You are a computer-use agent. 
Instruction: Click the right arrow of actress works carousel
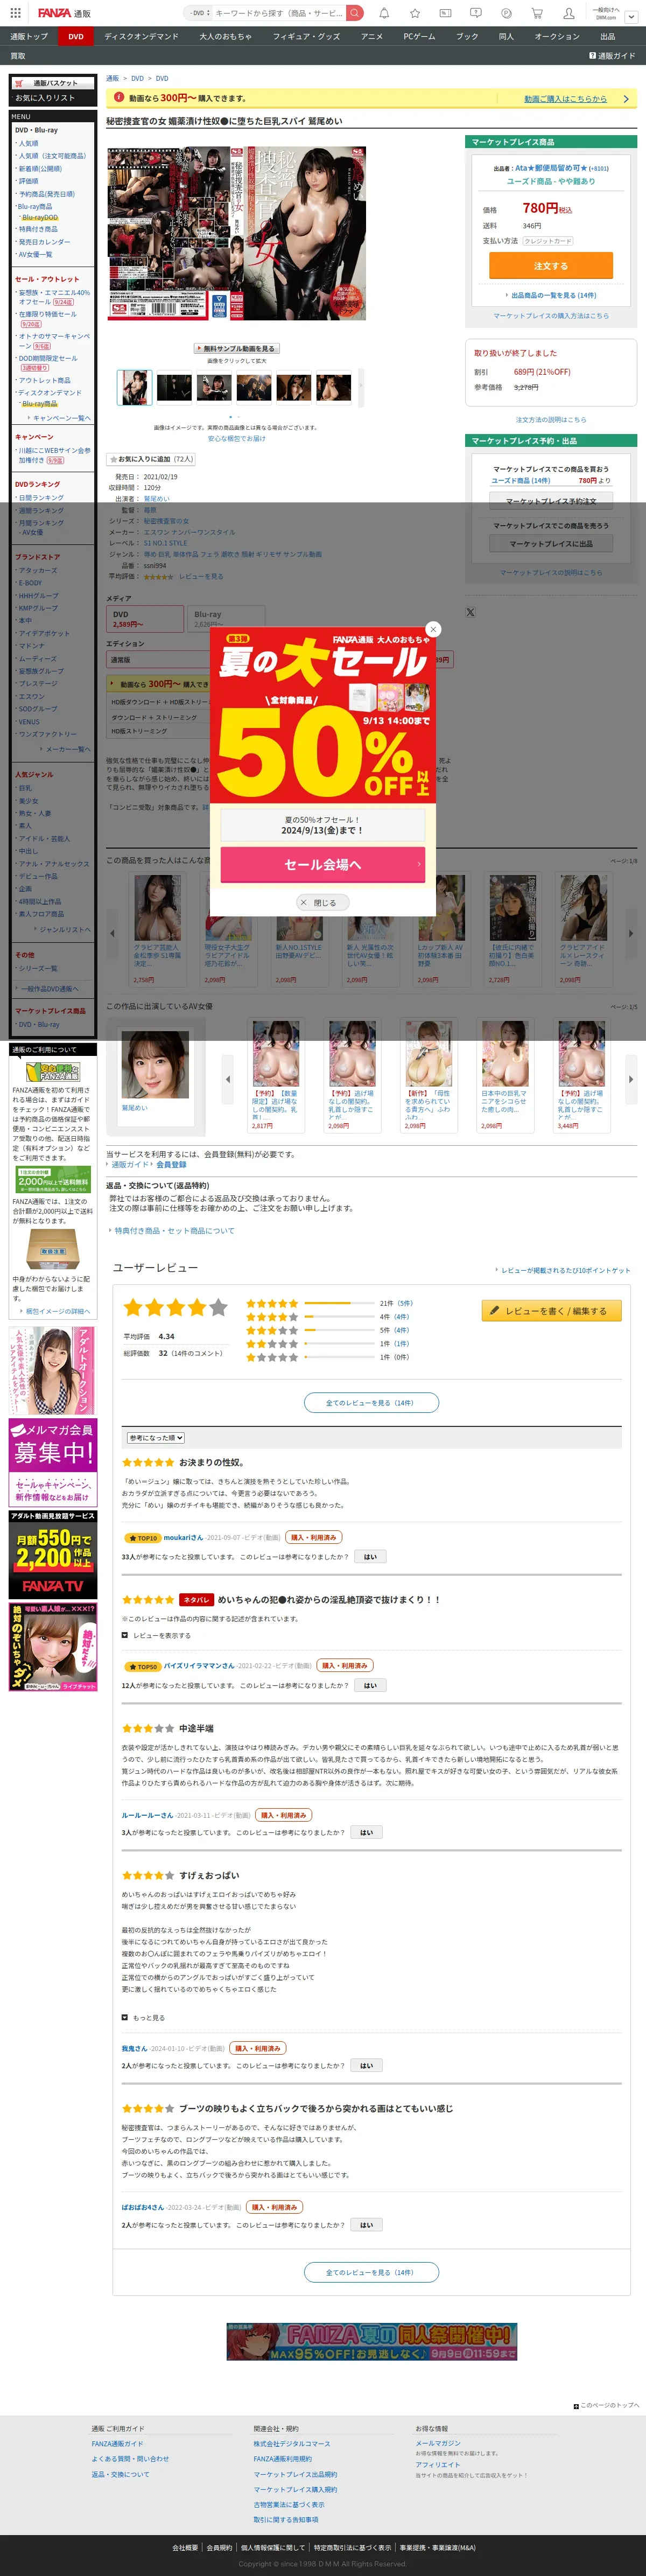coord(630,1079)
